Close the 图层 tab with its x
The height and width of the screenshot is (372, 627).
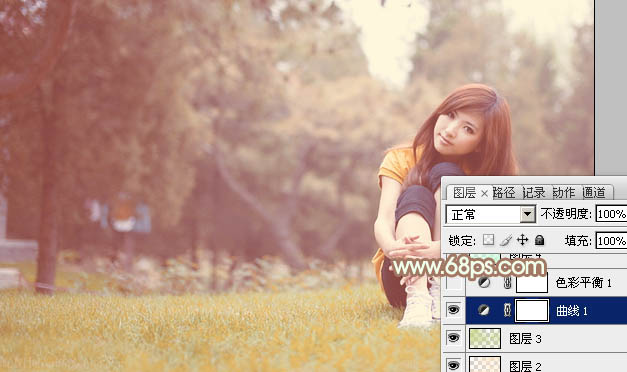tap(484, 194)
